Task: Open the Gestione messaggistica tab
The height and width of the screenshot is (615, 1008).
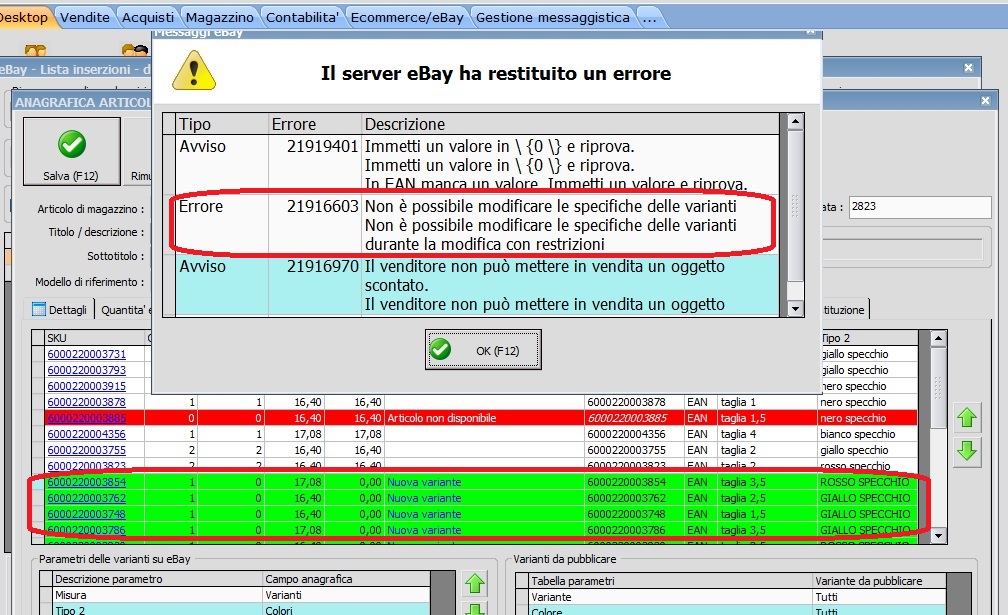Action: [553, 17]
